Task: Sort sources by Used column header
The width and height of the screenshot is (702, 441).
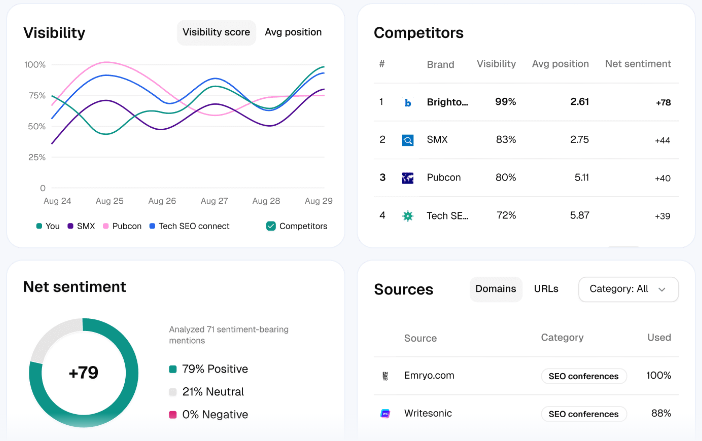Action: click(x=659, y=338)
